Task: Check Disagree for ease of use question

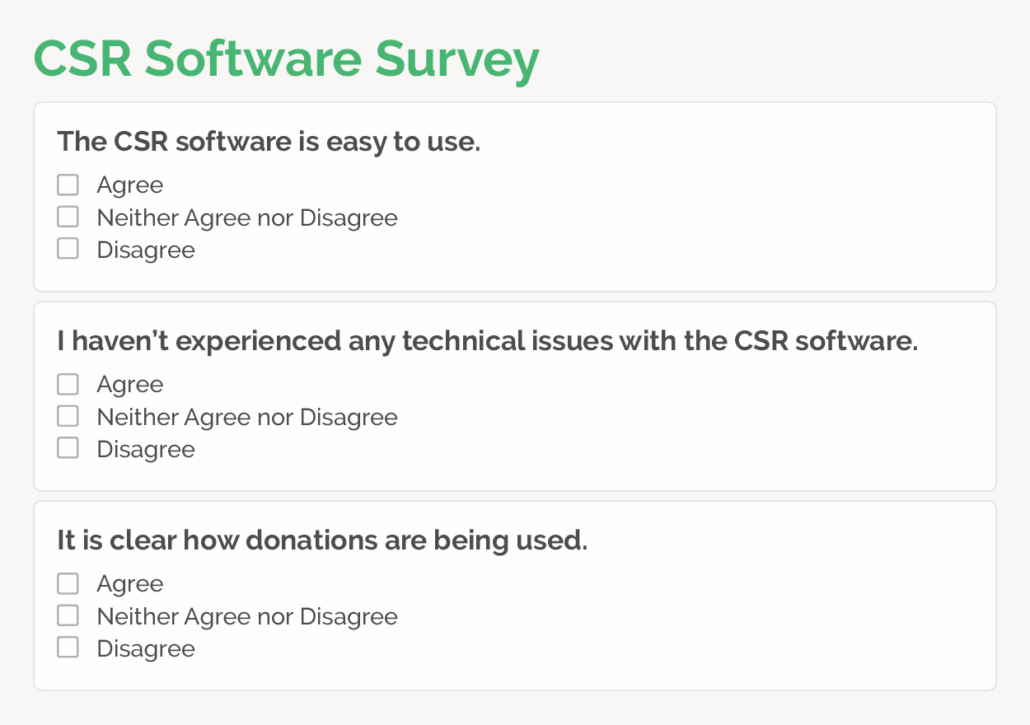Action: tap(67, 248)
